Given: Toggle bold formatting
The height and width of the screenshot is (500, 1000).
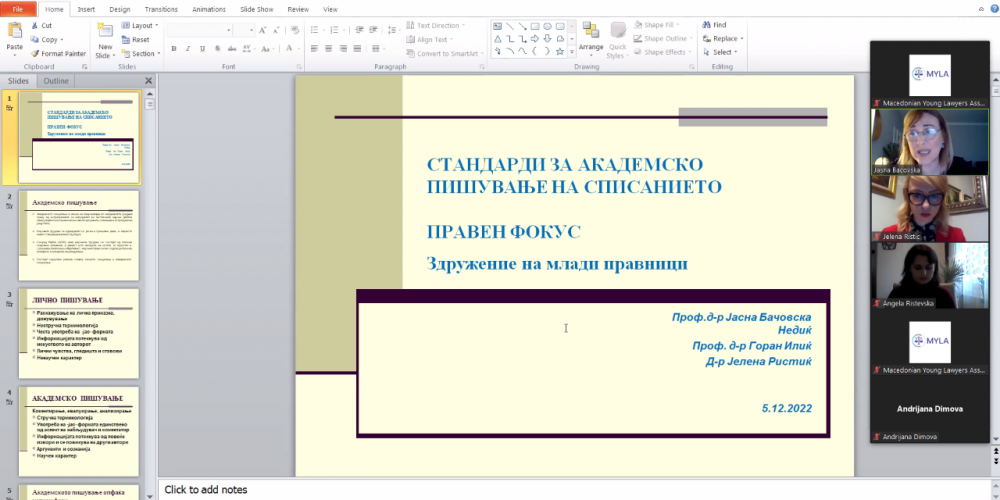Looking at the screenshot, I should point(174,48).
